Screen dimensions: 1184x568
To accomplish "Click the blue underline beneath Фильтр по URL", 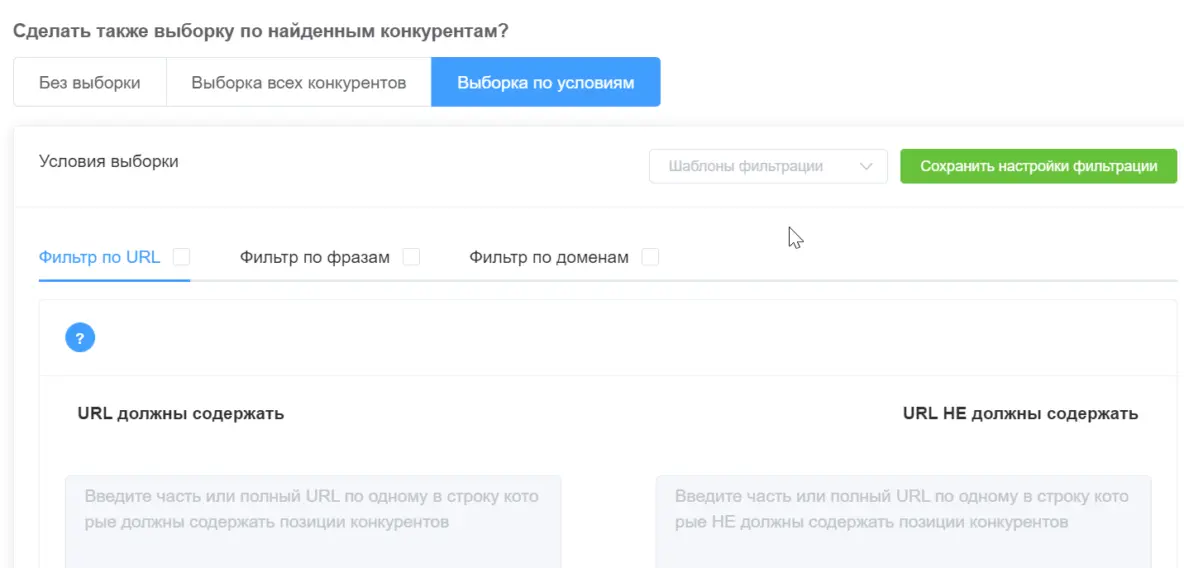I will [x=114, y=280].
